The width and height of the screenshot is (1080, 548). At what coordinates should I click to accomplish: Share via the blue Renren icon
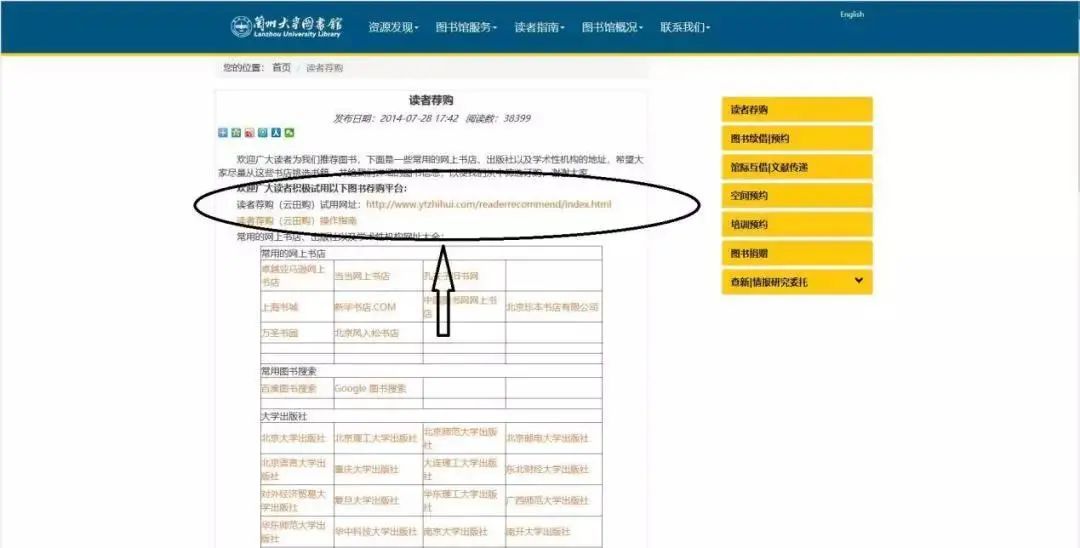pos(276,133)
